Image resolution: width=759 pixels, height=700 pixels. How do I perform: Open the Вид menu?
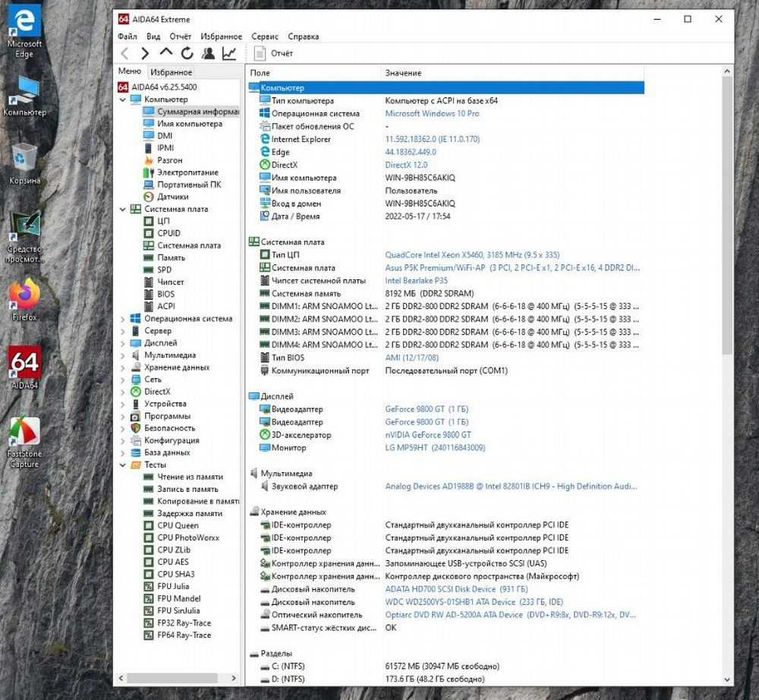click(x=153, y=36)
